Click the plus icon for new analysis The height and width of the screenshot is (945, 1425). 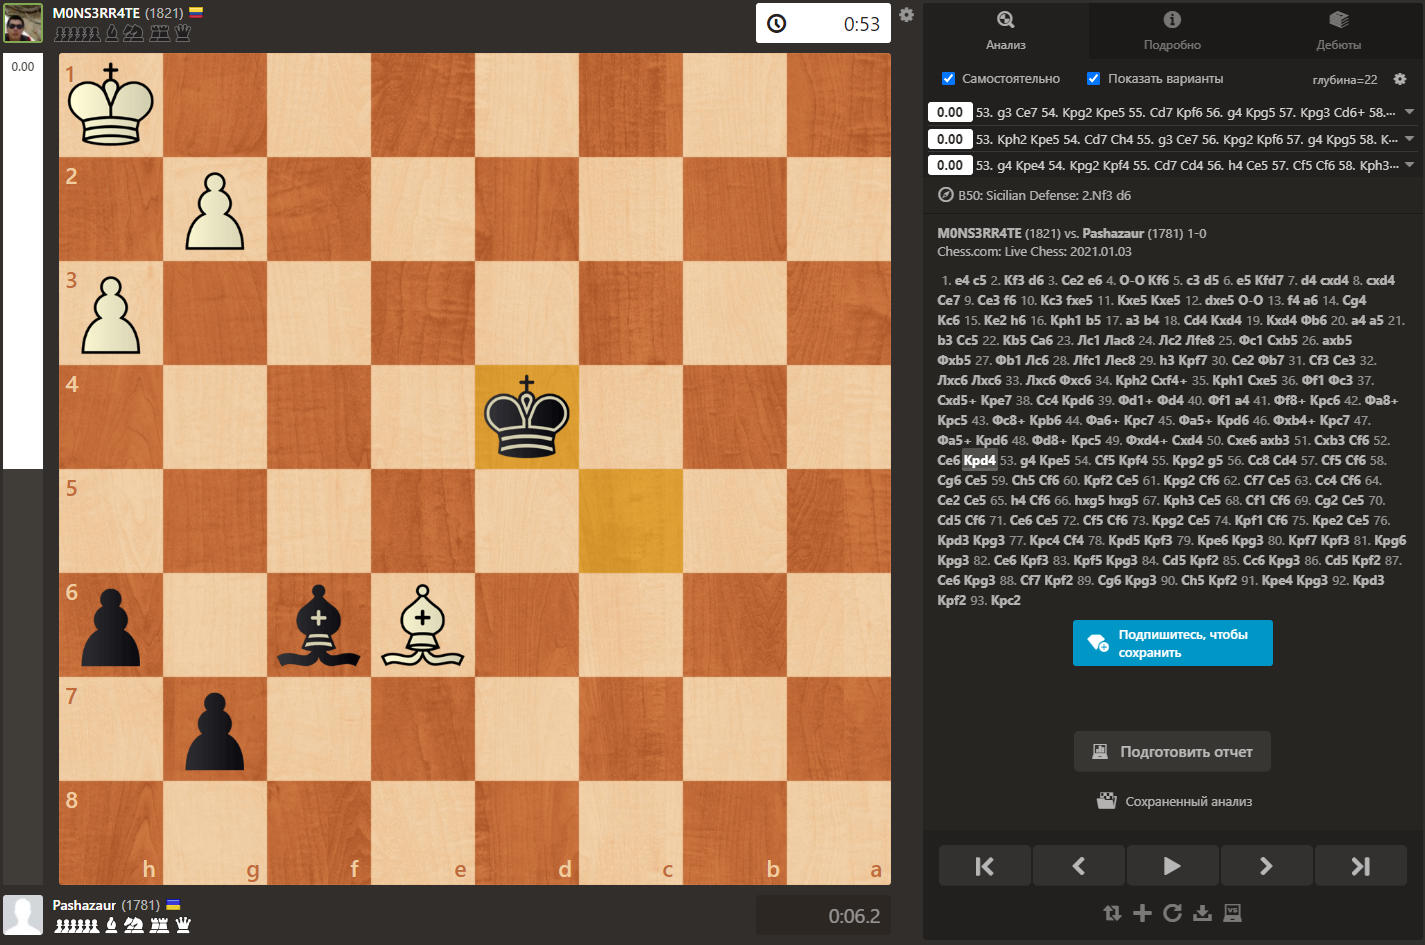point(1142,913)
